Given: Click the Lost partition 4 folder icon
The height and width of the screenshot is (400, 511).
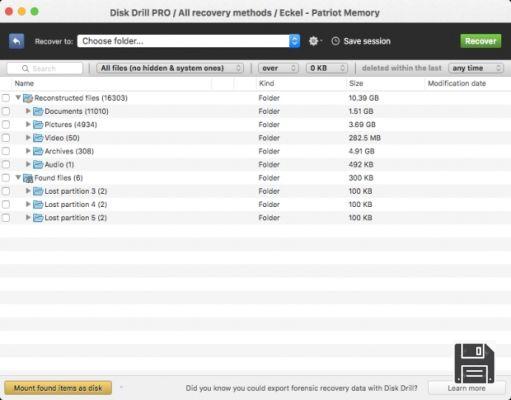Looking at the screenshot, I should tap(38, 205).
